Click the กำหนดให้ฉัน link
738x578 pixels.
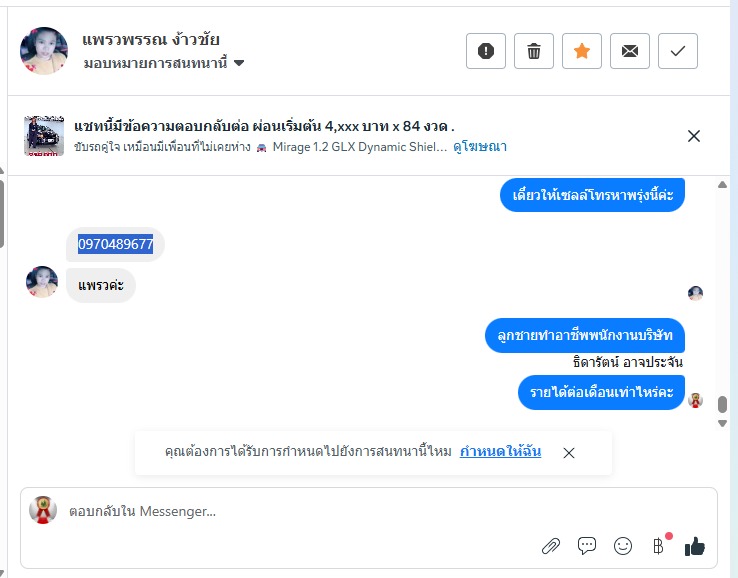tap(500, 452)
